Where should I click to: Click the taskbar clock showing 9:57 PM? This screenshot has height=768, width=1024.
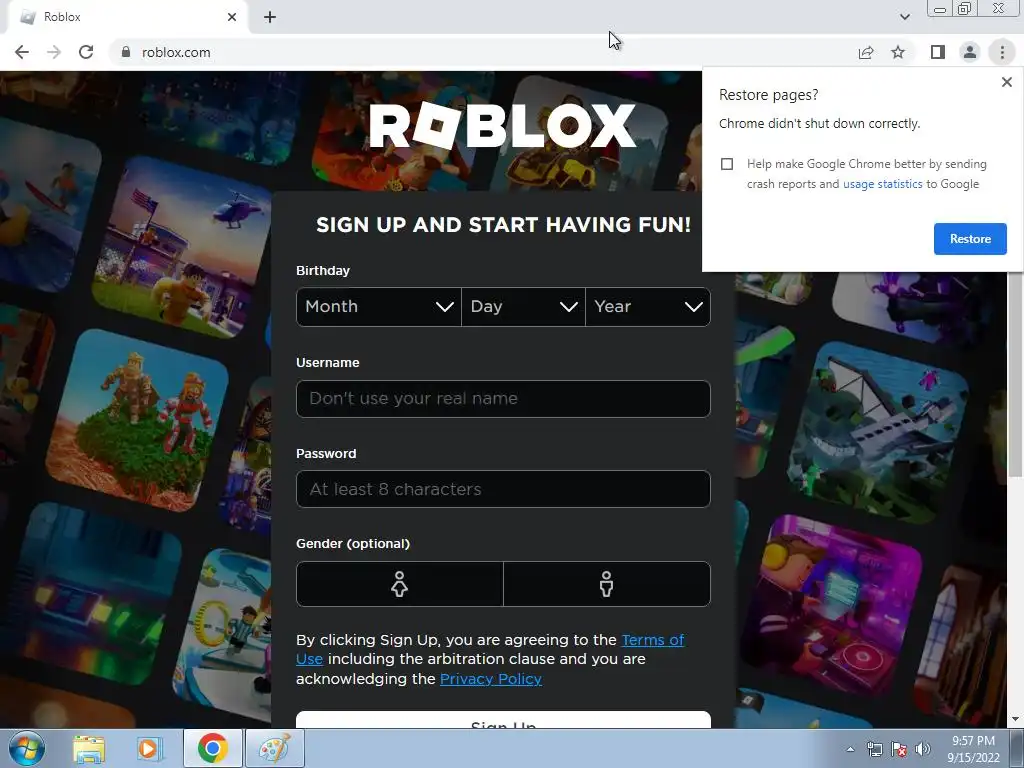click(973, 749)
